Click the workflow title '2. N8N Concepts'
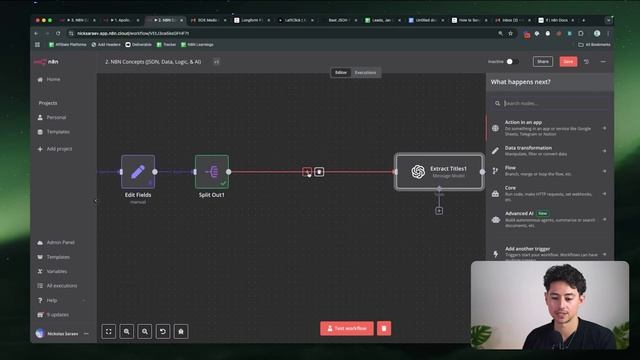The image size is (640, 360). (153, 62)
